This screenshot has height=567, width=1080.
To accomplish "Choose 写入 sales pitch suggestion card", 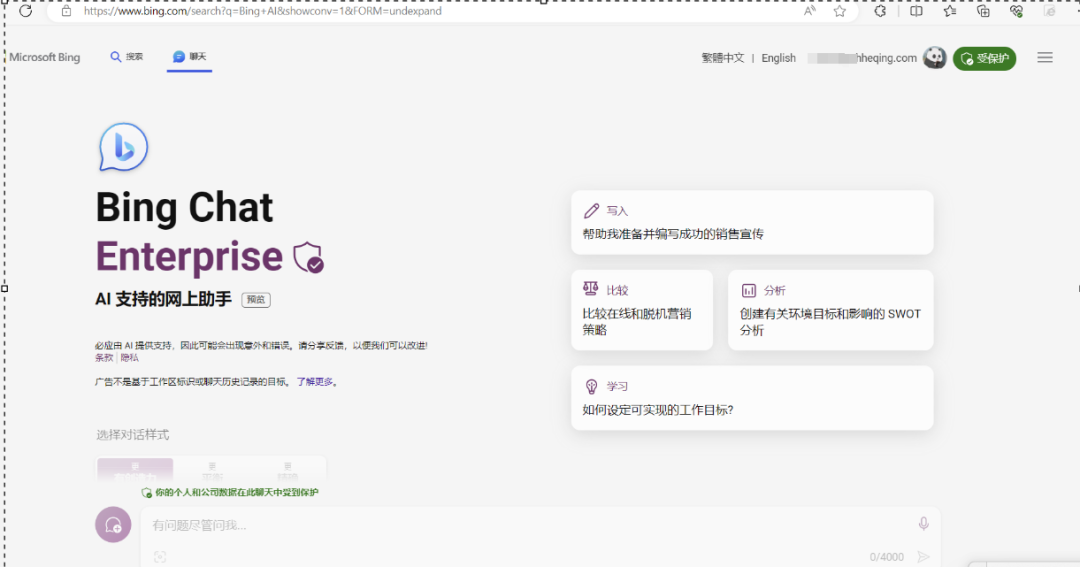I will pyautogui.click(x=752, y=223).
